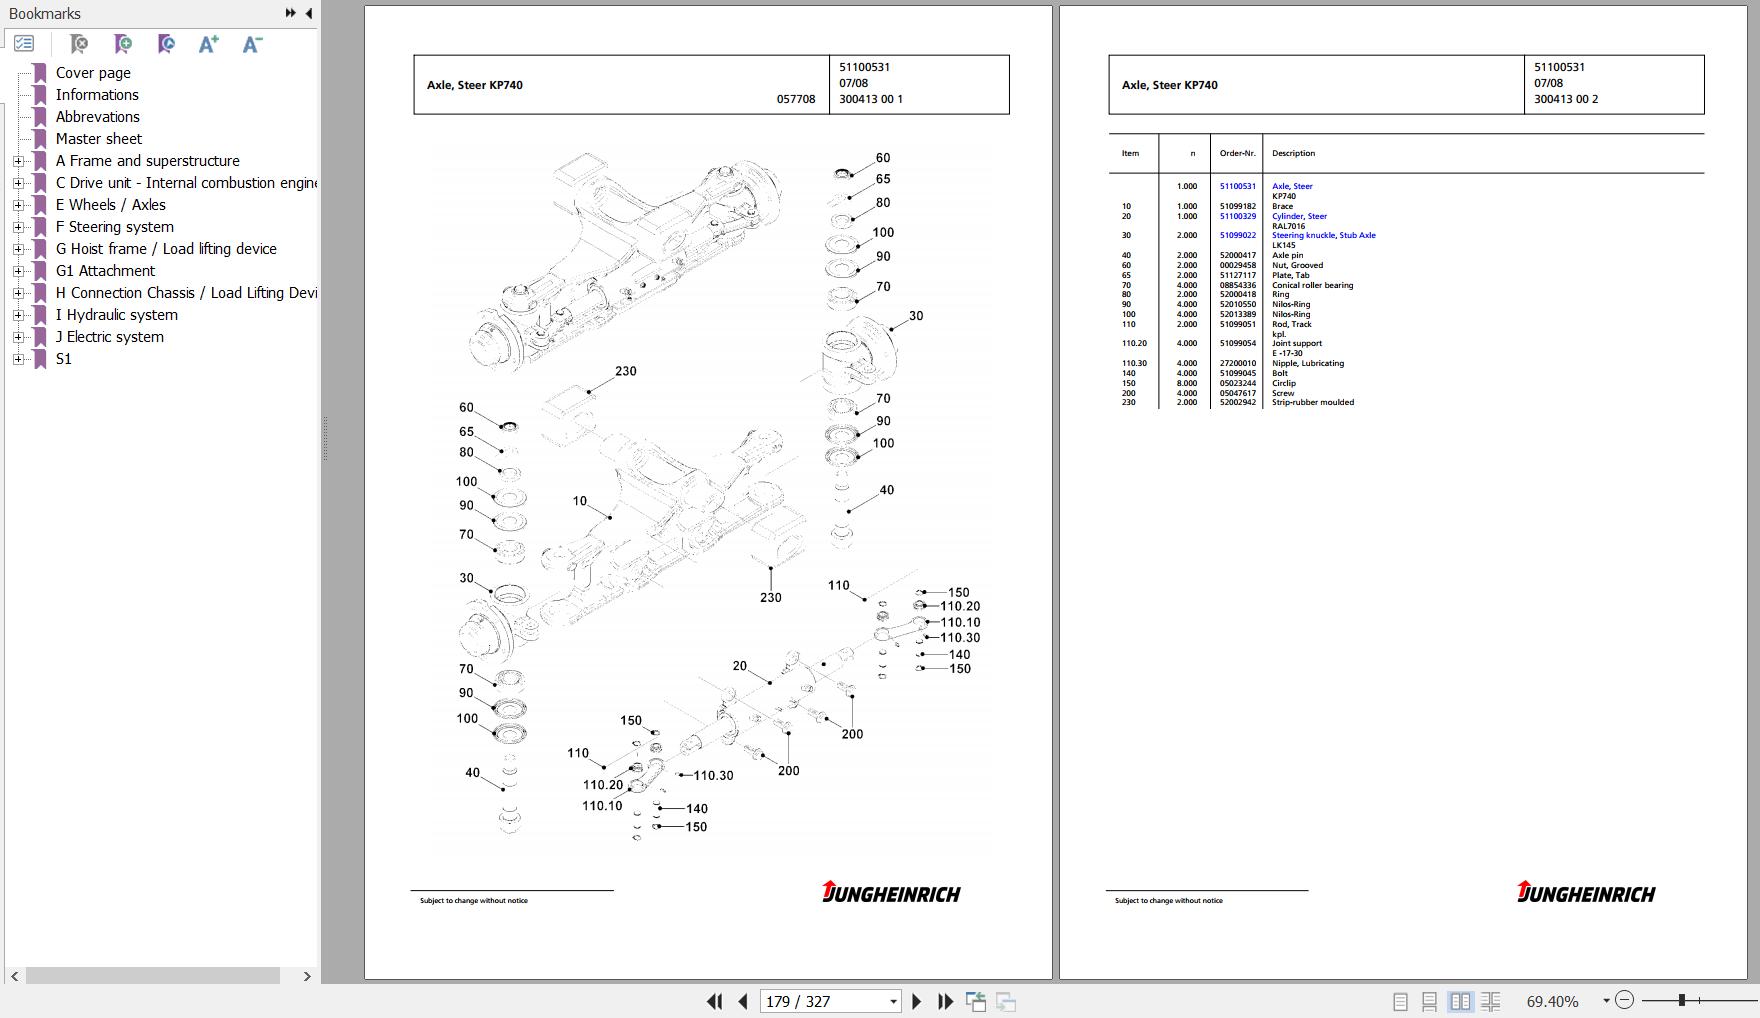
Task: Click the Strip-rubber moulded description
Action: pyautogui.click(x=1313, y=402)
